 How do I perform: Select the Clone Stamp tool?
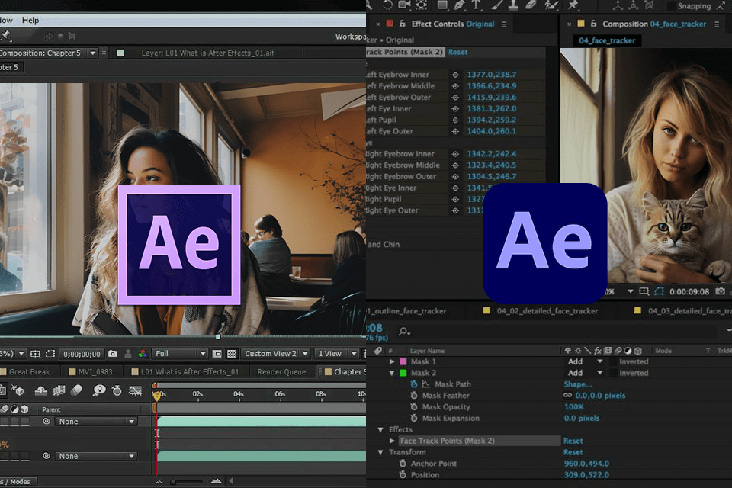tap(514, 5)
